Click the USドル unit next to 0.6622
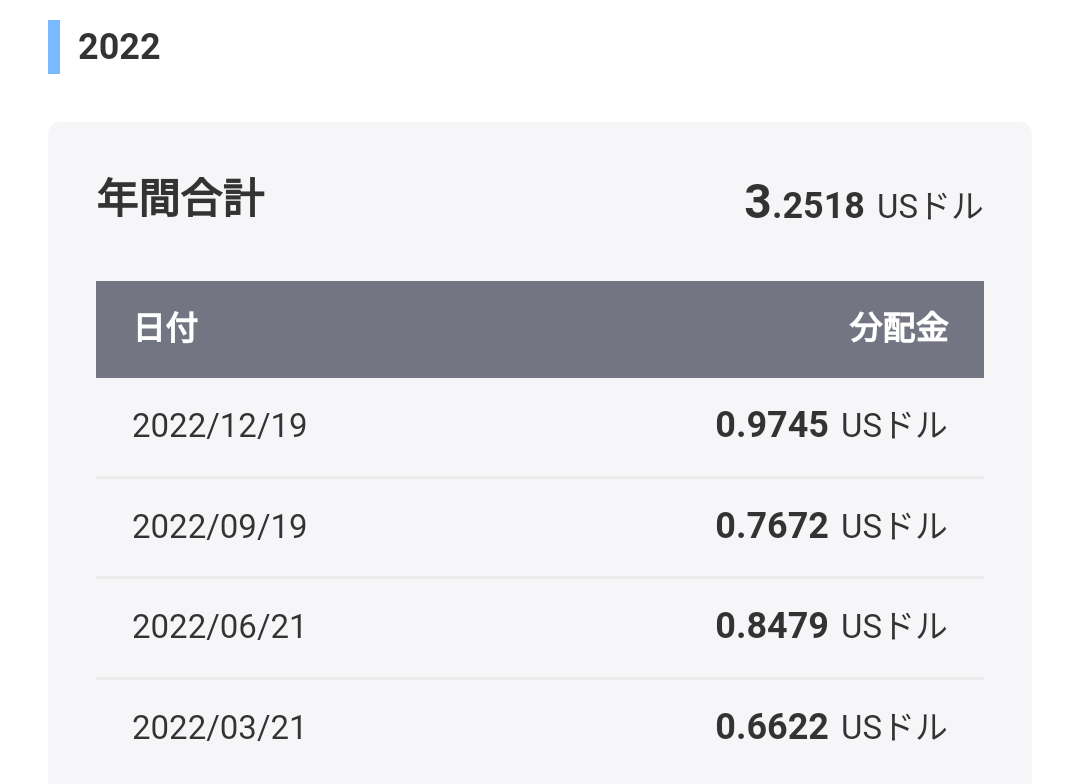Viewport: 1080px width, 784px height. pyautogui.click(x=894, y=728)
